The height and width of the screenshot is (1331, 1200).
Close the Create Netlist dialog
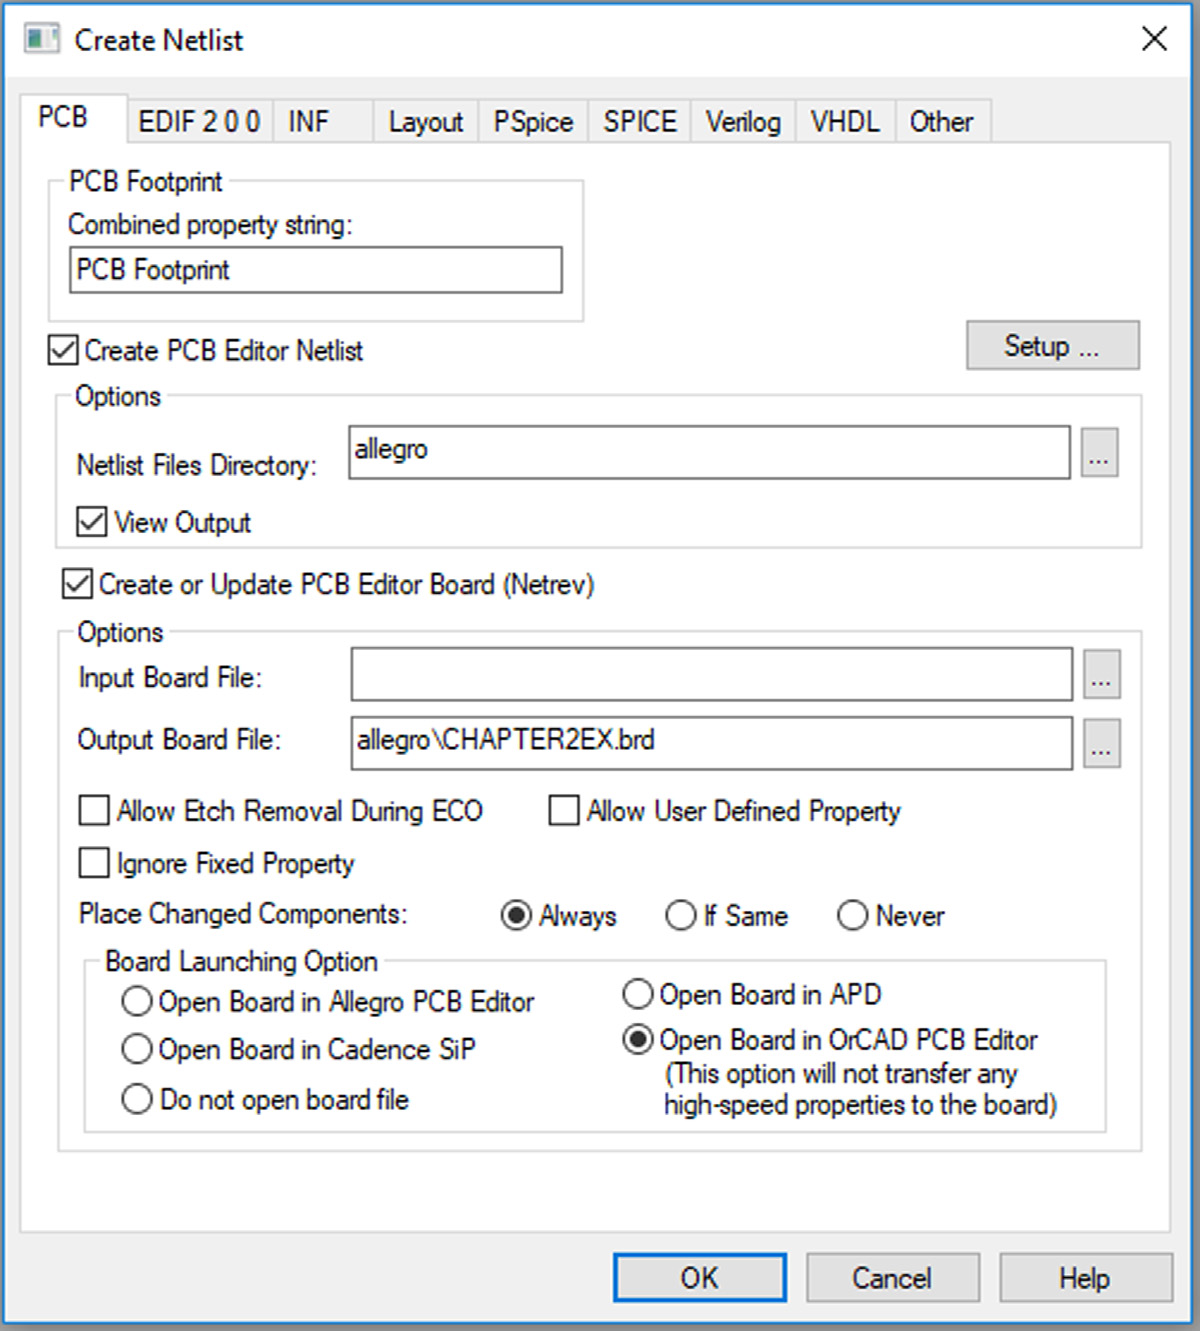click(x=1154, y=39)
